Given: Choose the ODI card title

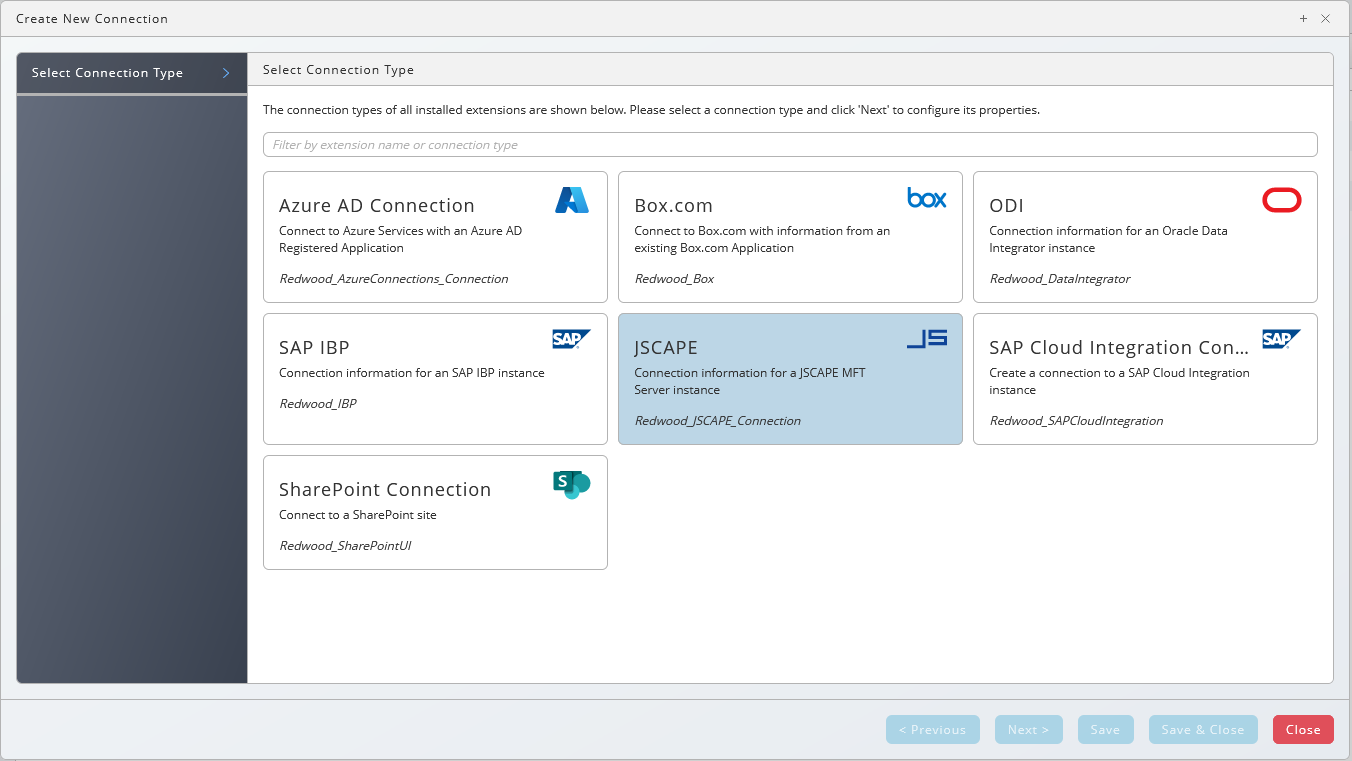Looking at the screenshot, I should [x=1007, y=206].
